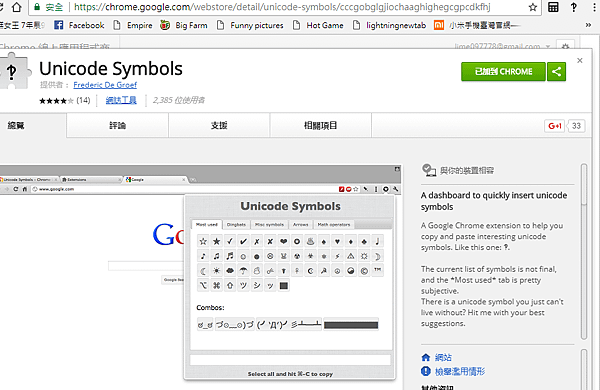Image resolution: width=600 pixels, height=390 pixels.
Task: Click the G+1 button
Action: click(x=554, y=126)
